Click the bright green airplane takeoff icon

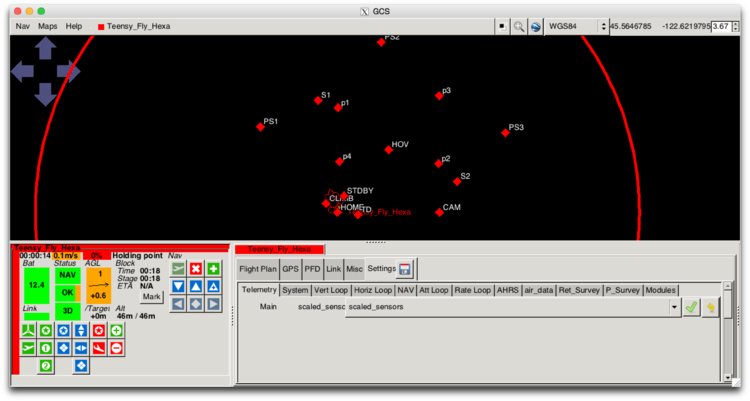coord(28,348)
